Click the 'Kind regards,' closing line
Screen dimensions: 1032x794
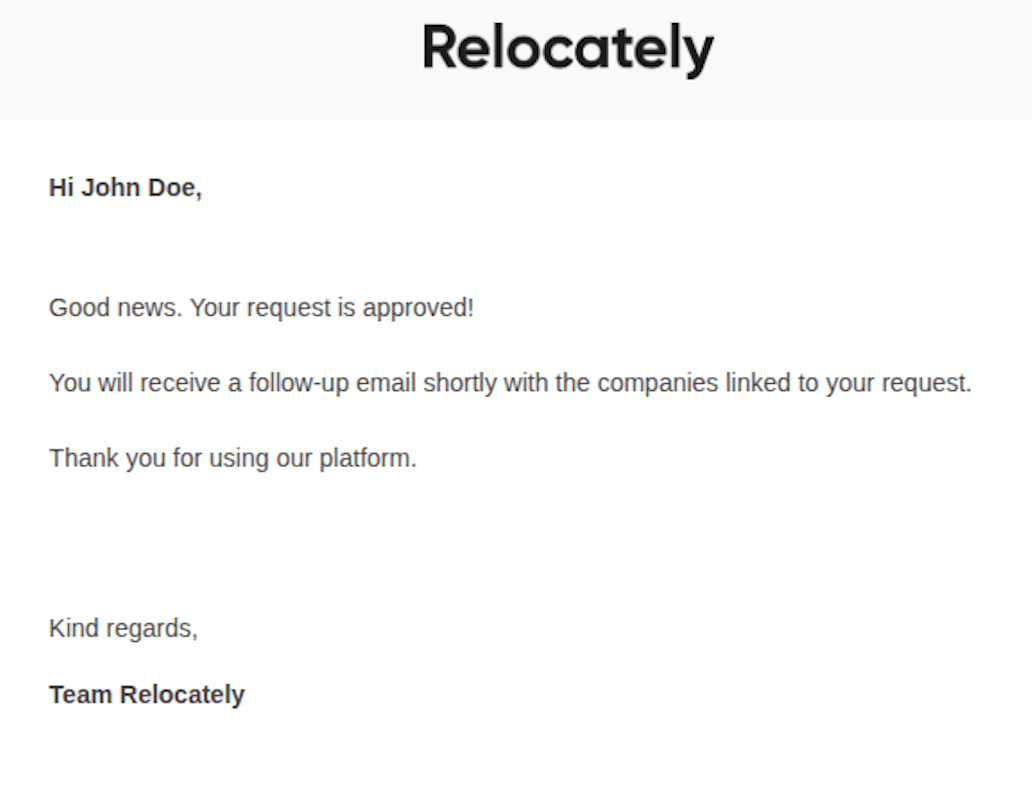coord(123,629)
